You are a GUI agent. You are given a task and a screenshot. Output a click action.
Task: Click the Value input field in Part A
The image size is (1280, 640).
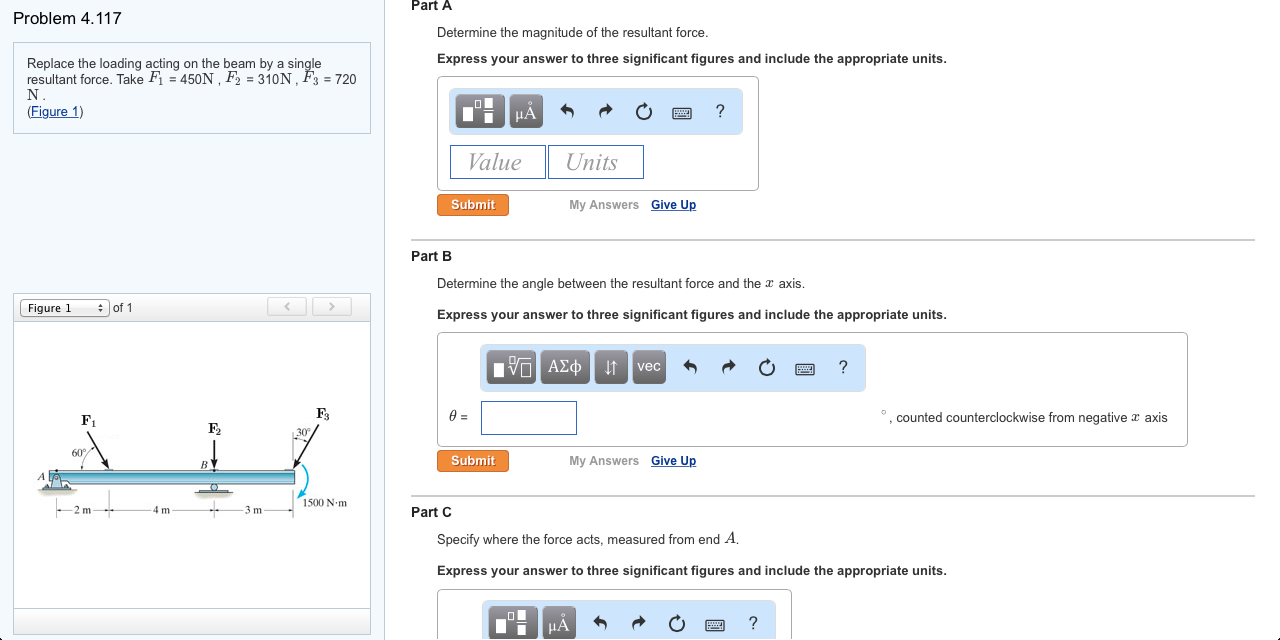click(x=497, y=161)
